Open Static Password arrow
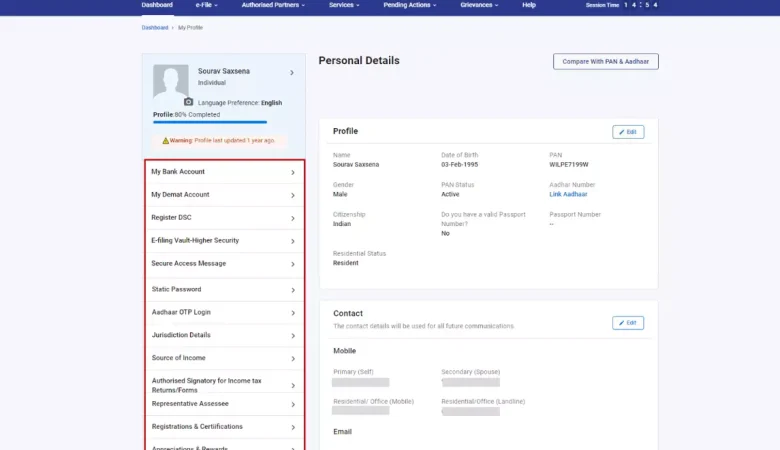The height and width of the screenshot is (450, 780). click(x=292, y=290)
